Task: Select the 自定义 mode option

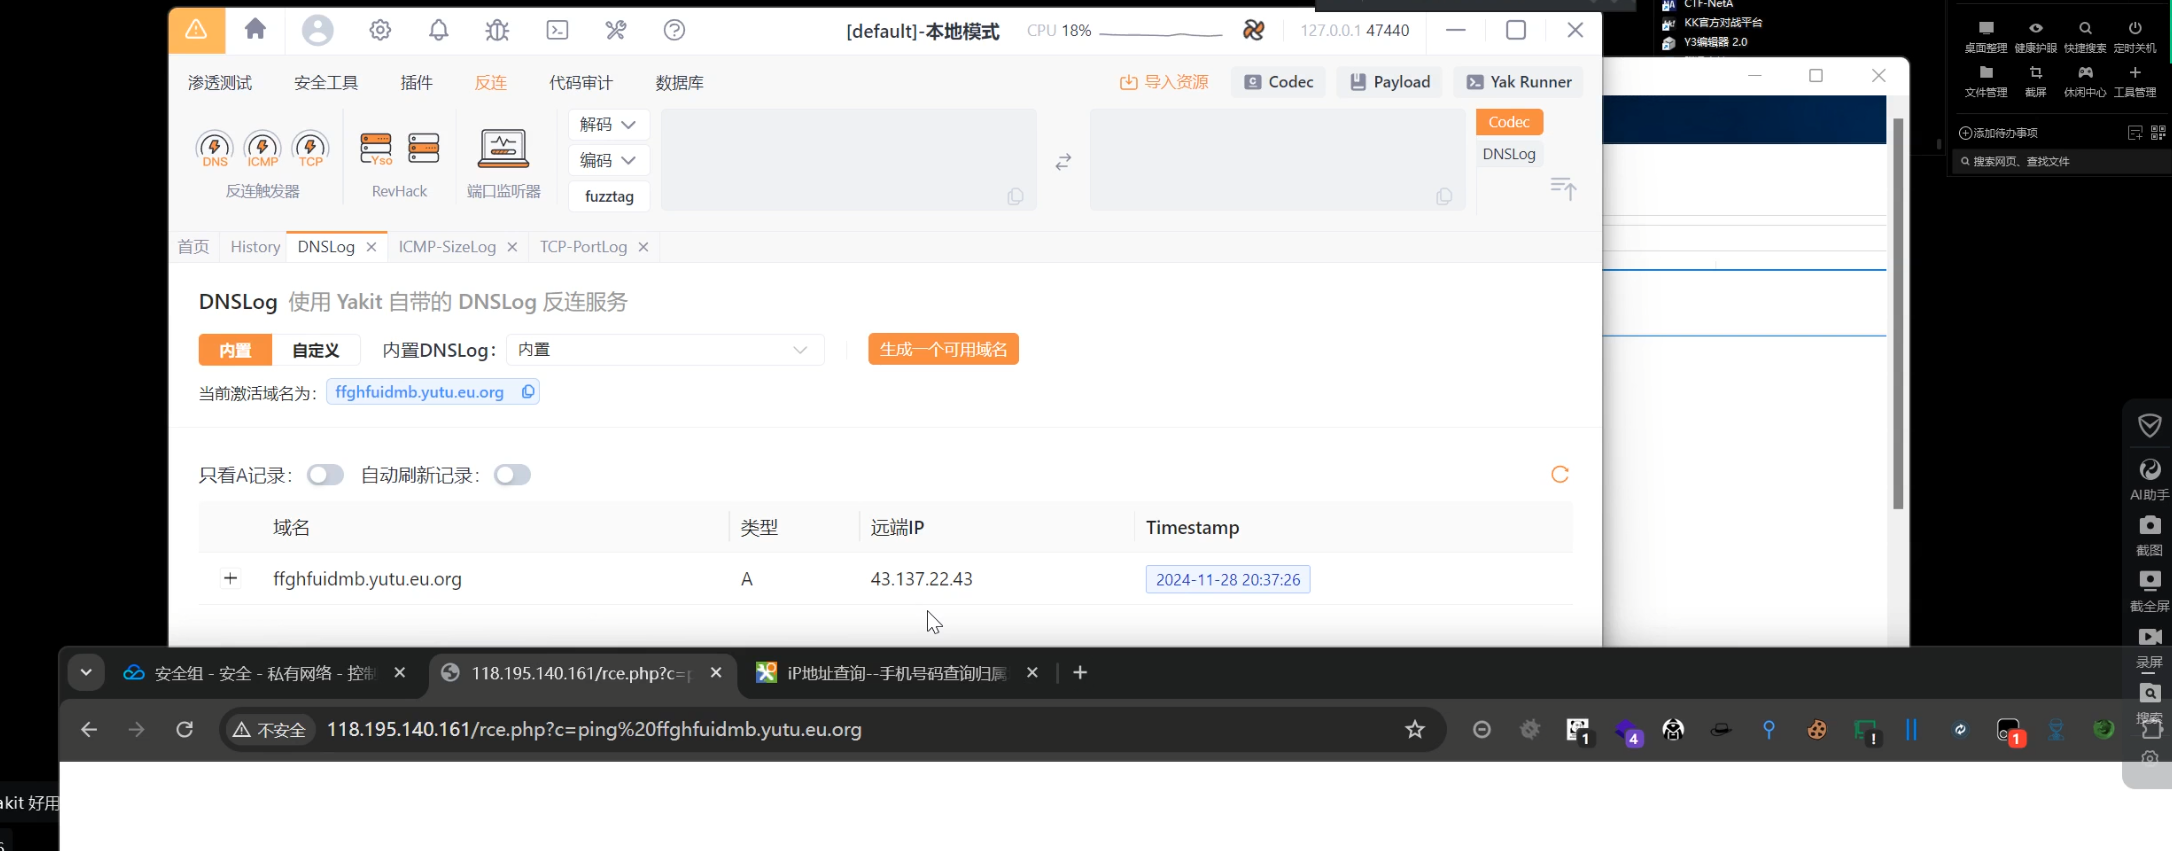Action: 316,350
